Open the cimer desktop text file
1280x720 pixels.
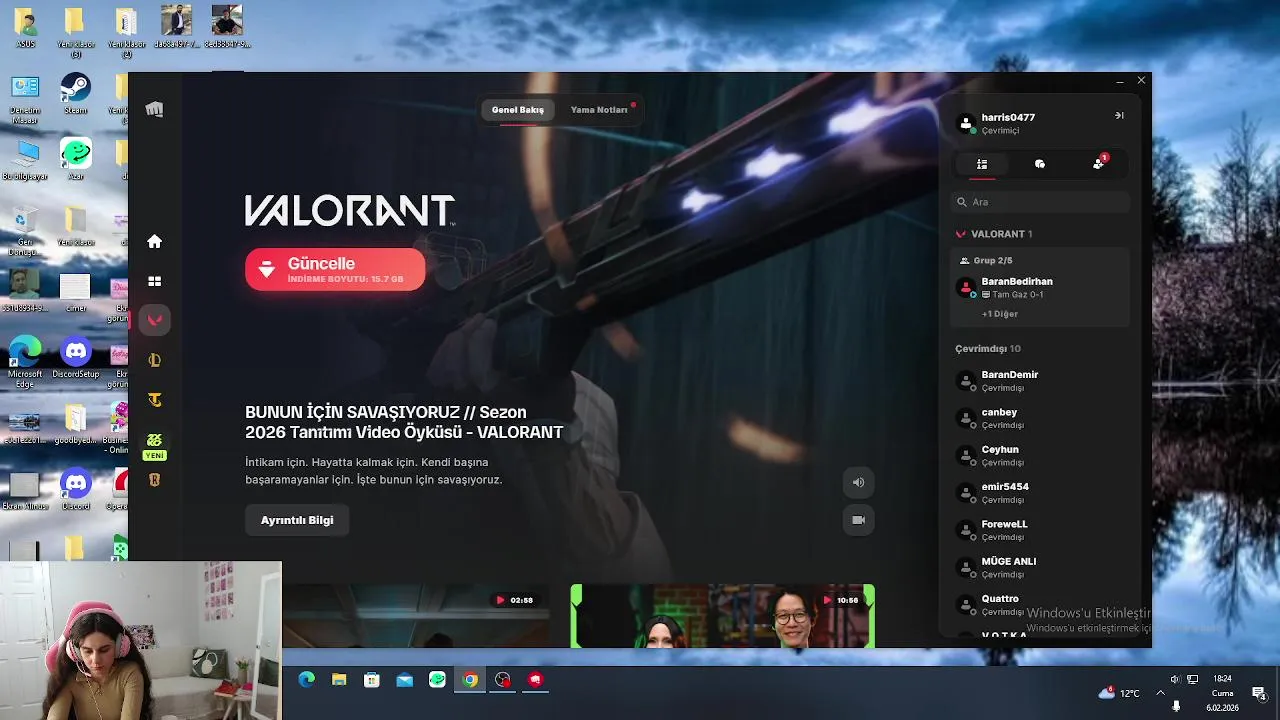point(75,293)
